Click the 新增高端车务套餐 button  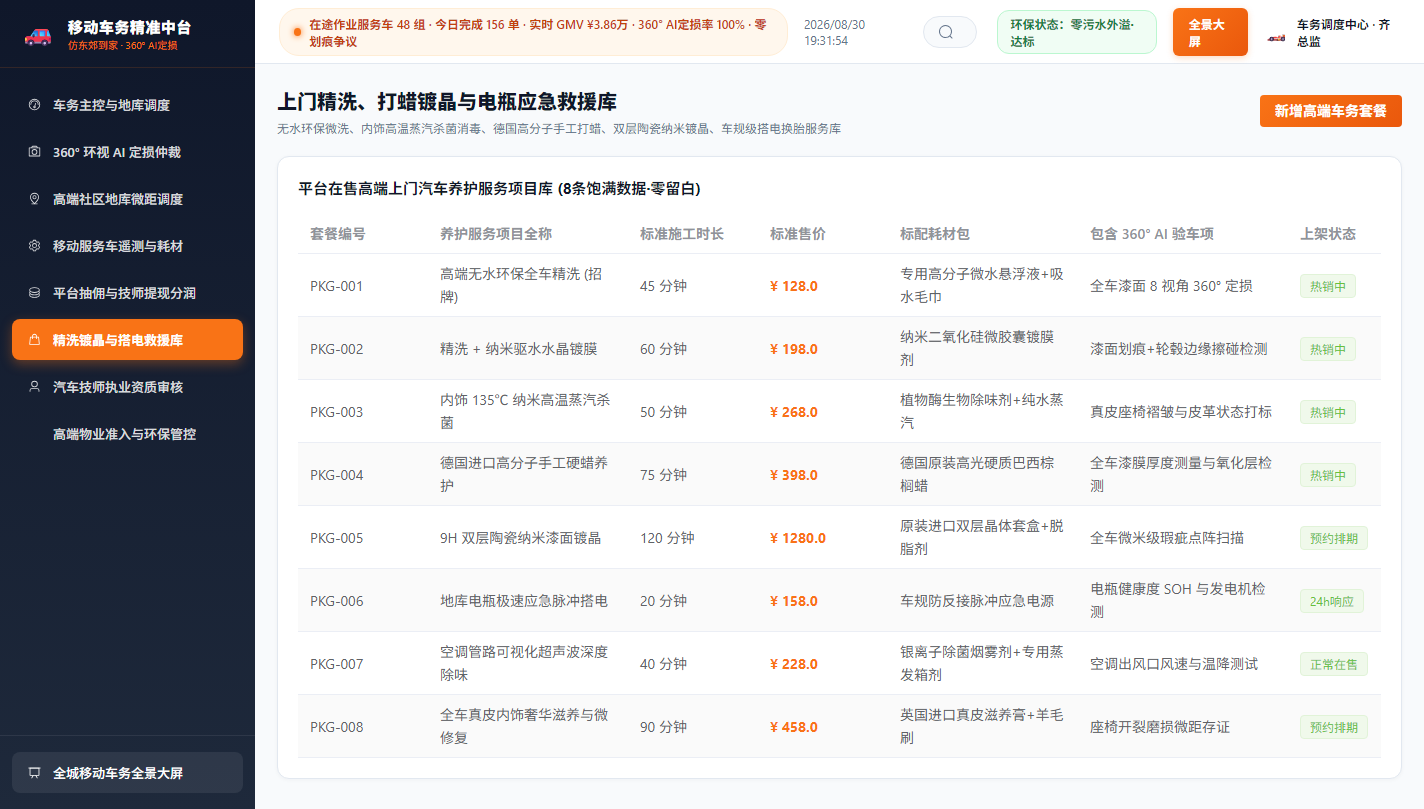pos(1330,111)
